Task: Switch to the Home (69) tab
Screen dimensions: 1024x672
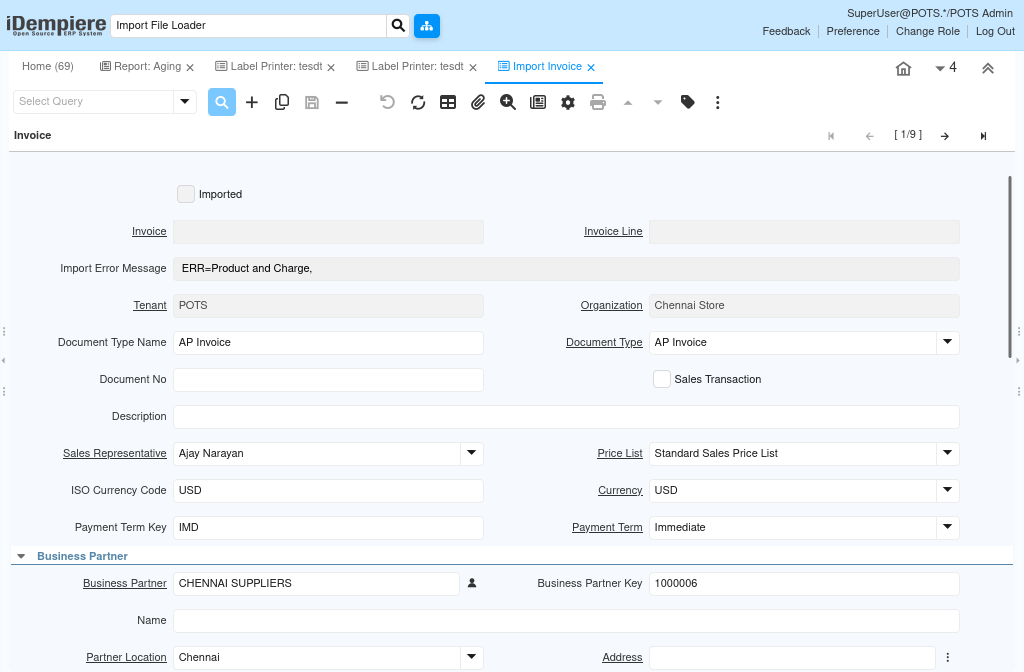Action: tap(48, 67)
